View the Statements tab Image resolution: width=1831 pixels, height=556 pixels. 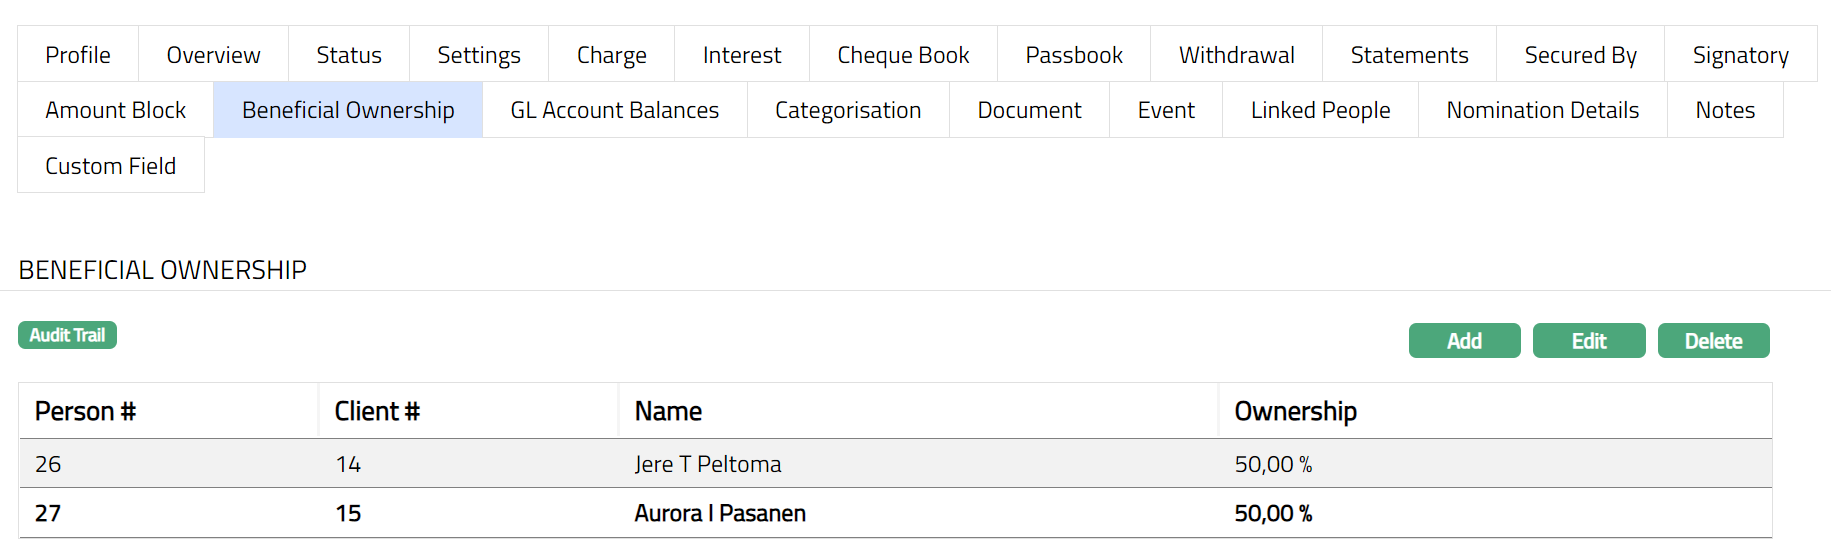(x=1409, y=55)
